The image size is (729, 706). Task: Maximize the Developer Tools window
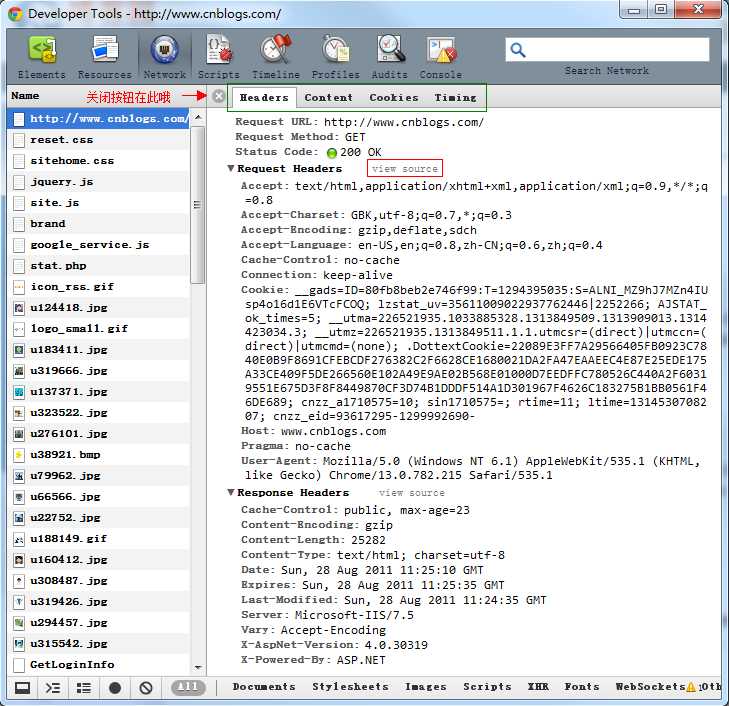(x=661, y=9)
